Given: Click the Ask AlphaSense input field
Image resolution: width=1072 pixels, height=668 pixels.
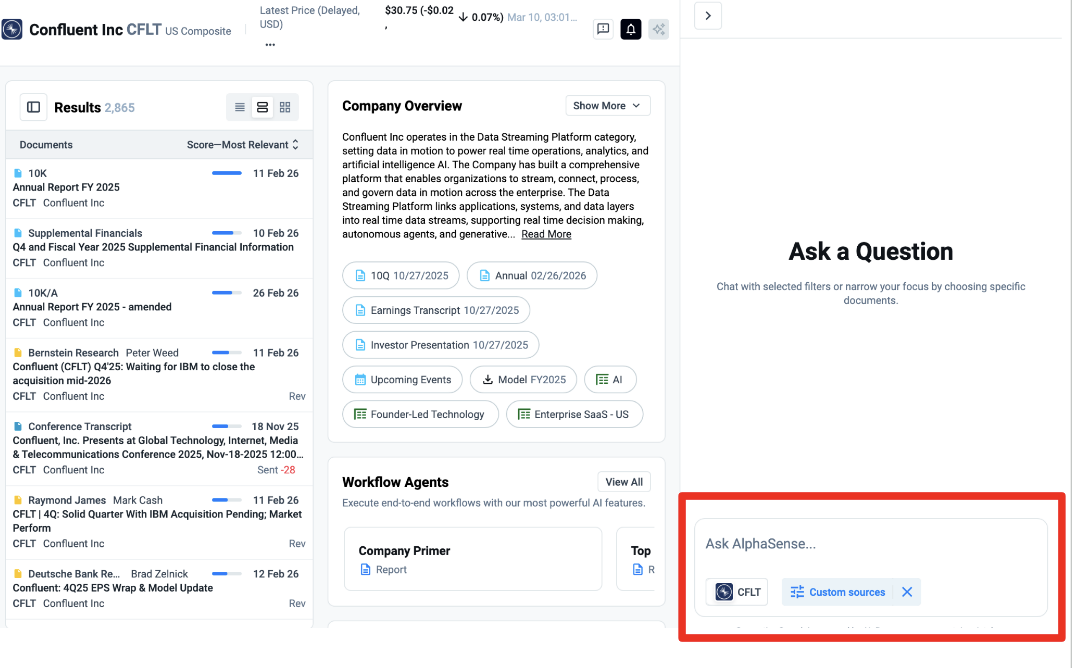Looking at the screenshot, I should point(870,544).
